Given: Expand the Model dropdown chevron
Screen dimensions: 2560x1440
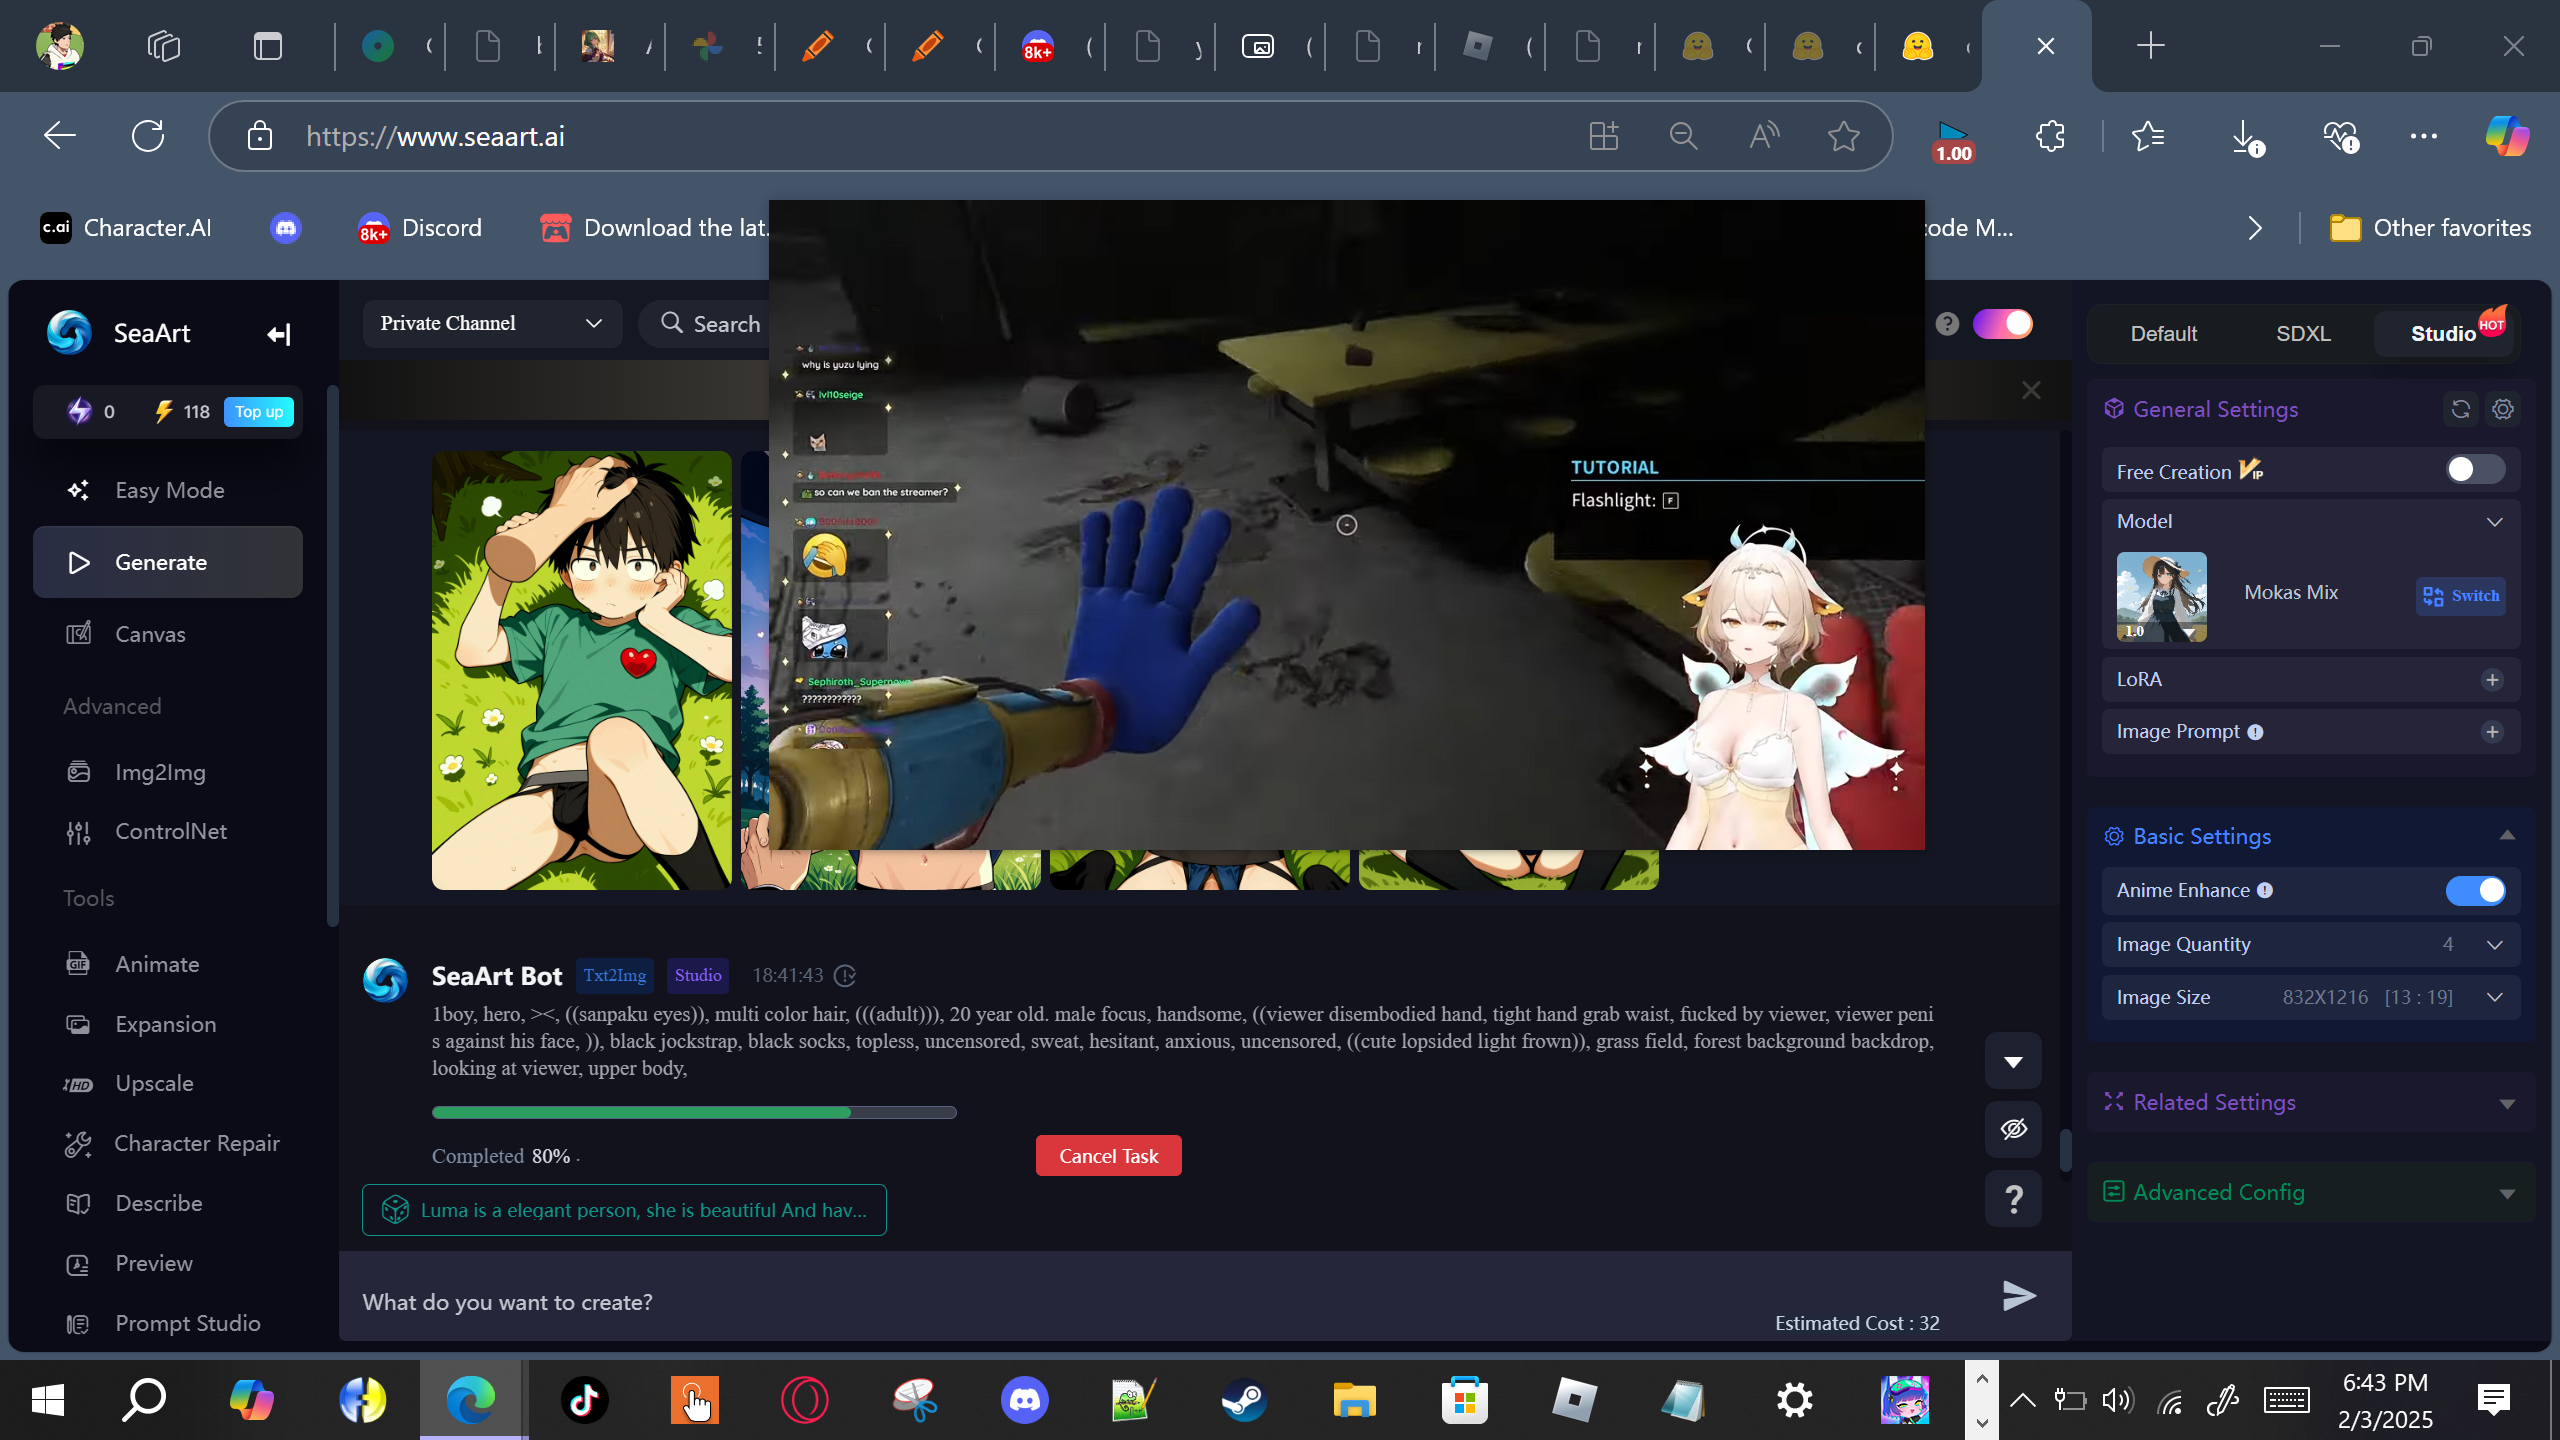Looking at the screenshot, I should (2495, 521).
